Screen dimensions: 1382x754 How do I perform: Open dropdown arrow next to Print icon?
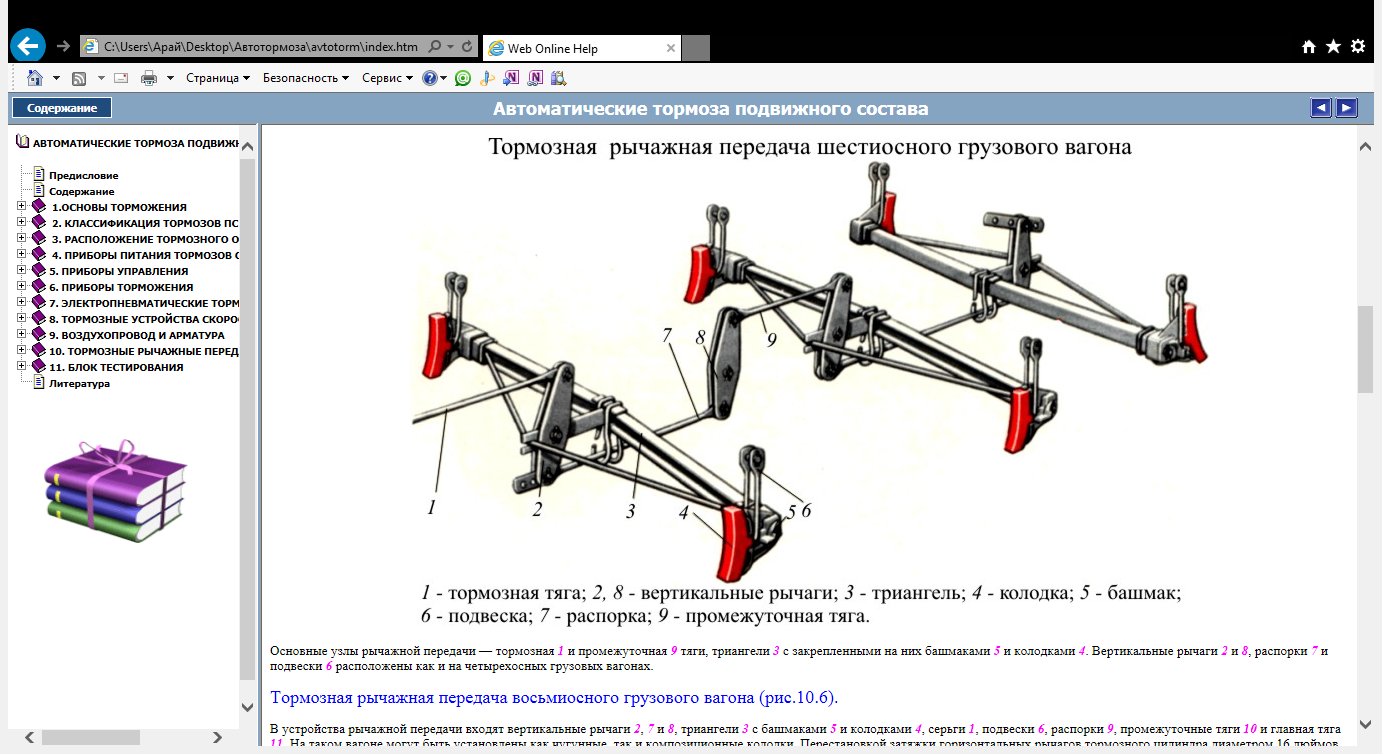tap(171, 78)
